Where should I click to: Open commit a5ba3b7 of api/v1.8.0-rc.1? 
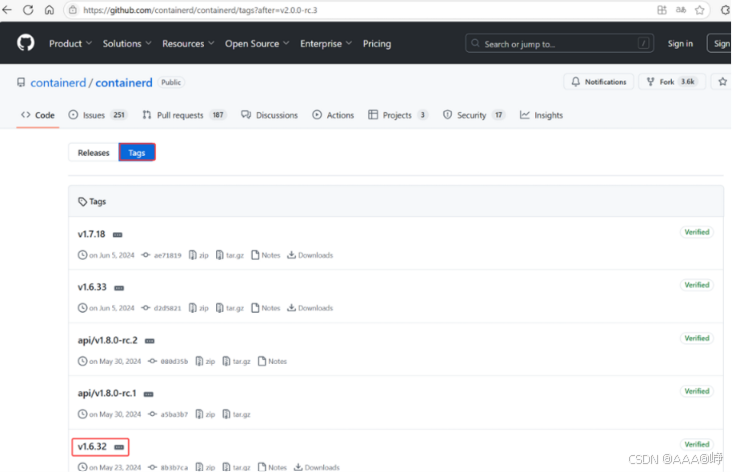click(168, 414)
